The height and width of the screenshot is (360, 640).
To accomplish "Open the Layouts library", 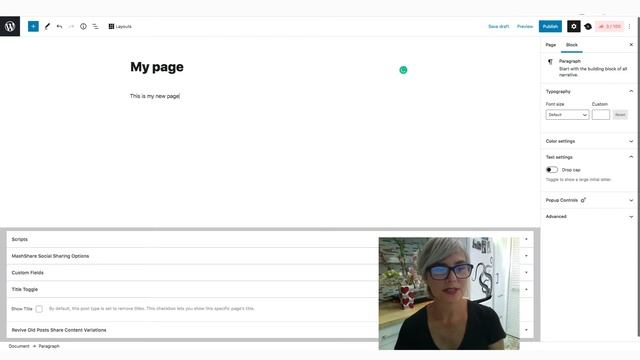I will click(120, 27).
